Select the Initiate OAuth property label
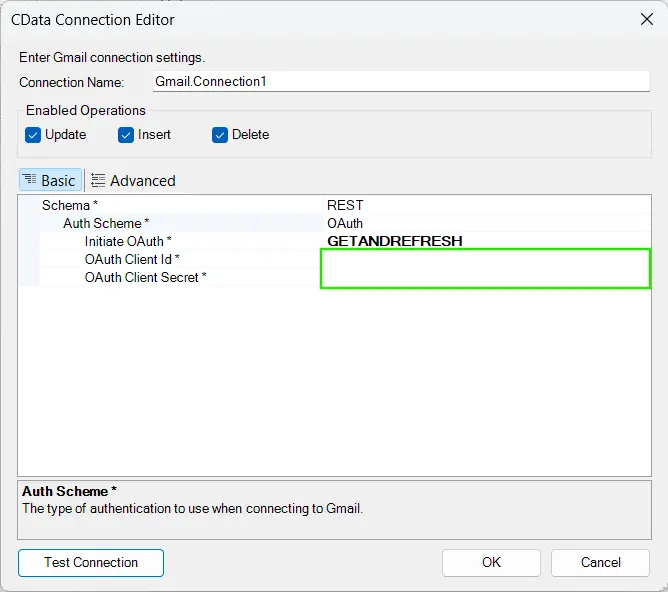This screenshot has height=592, width=668. click(128, 241)
